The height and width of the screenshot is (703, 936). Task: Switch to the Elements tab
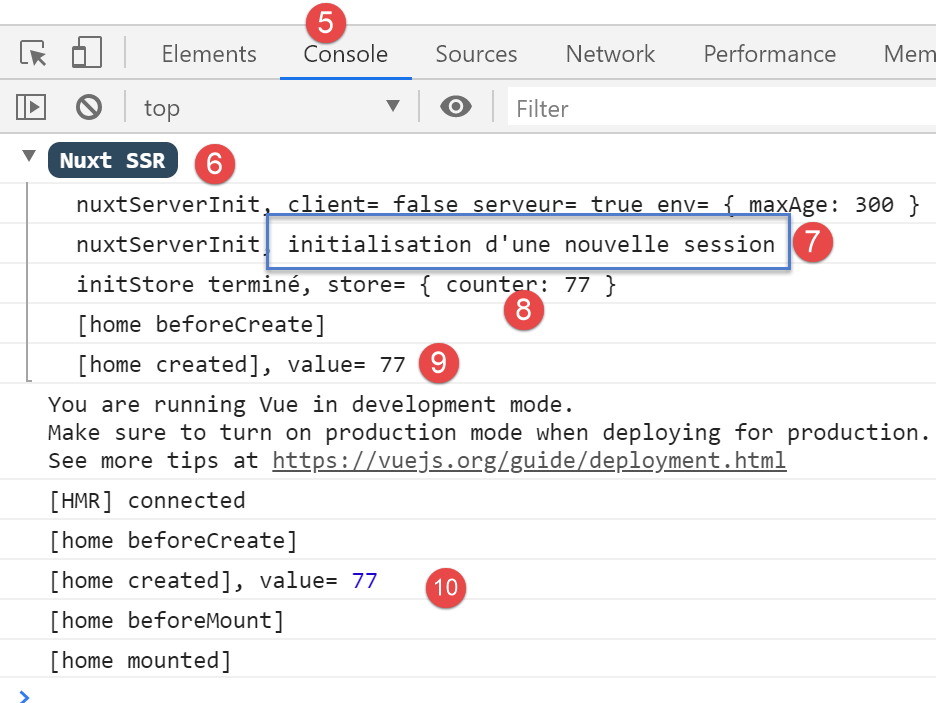coord(208,54)
